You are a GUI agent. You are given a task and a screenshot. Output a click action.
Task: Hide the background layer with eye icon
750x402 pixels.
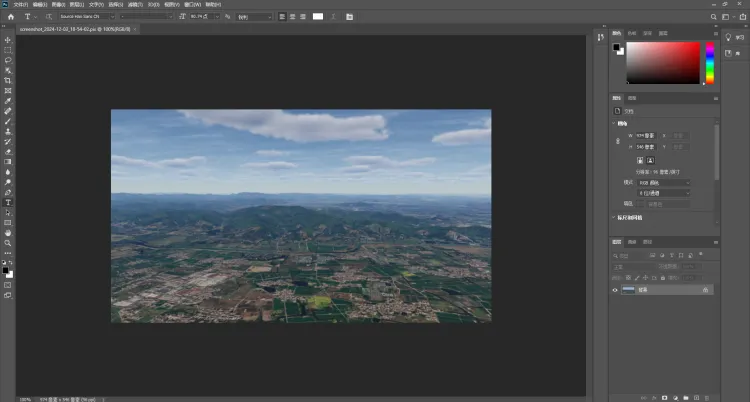click(615, 290)
